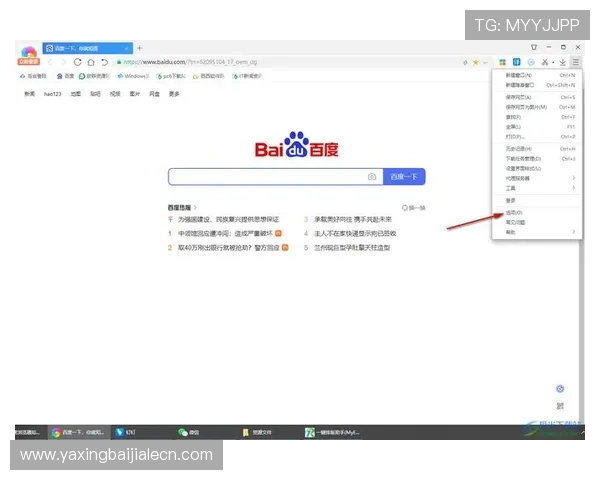Viewport: 600px width, 480px height.
Task: Open the home page icon
Action: click(91, 62)
